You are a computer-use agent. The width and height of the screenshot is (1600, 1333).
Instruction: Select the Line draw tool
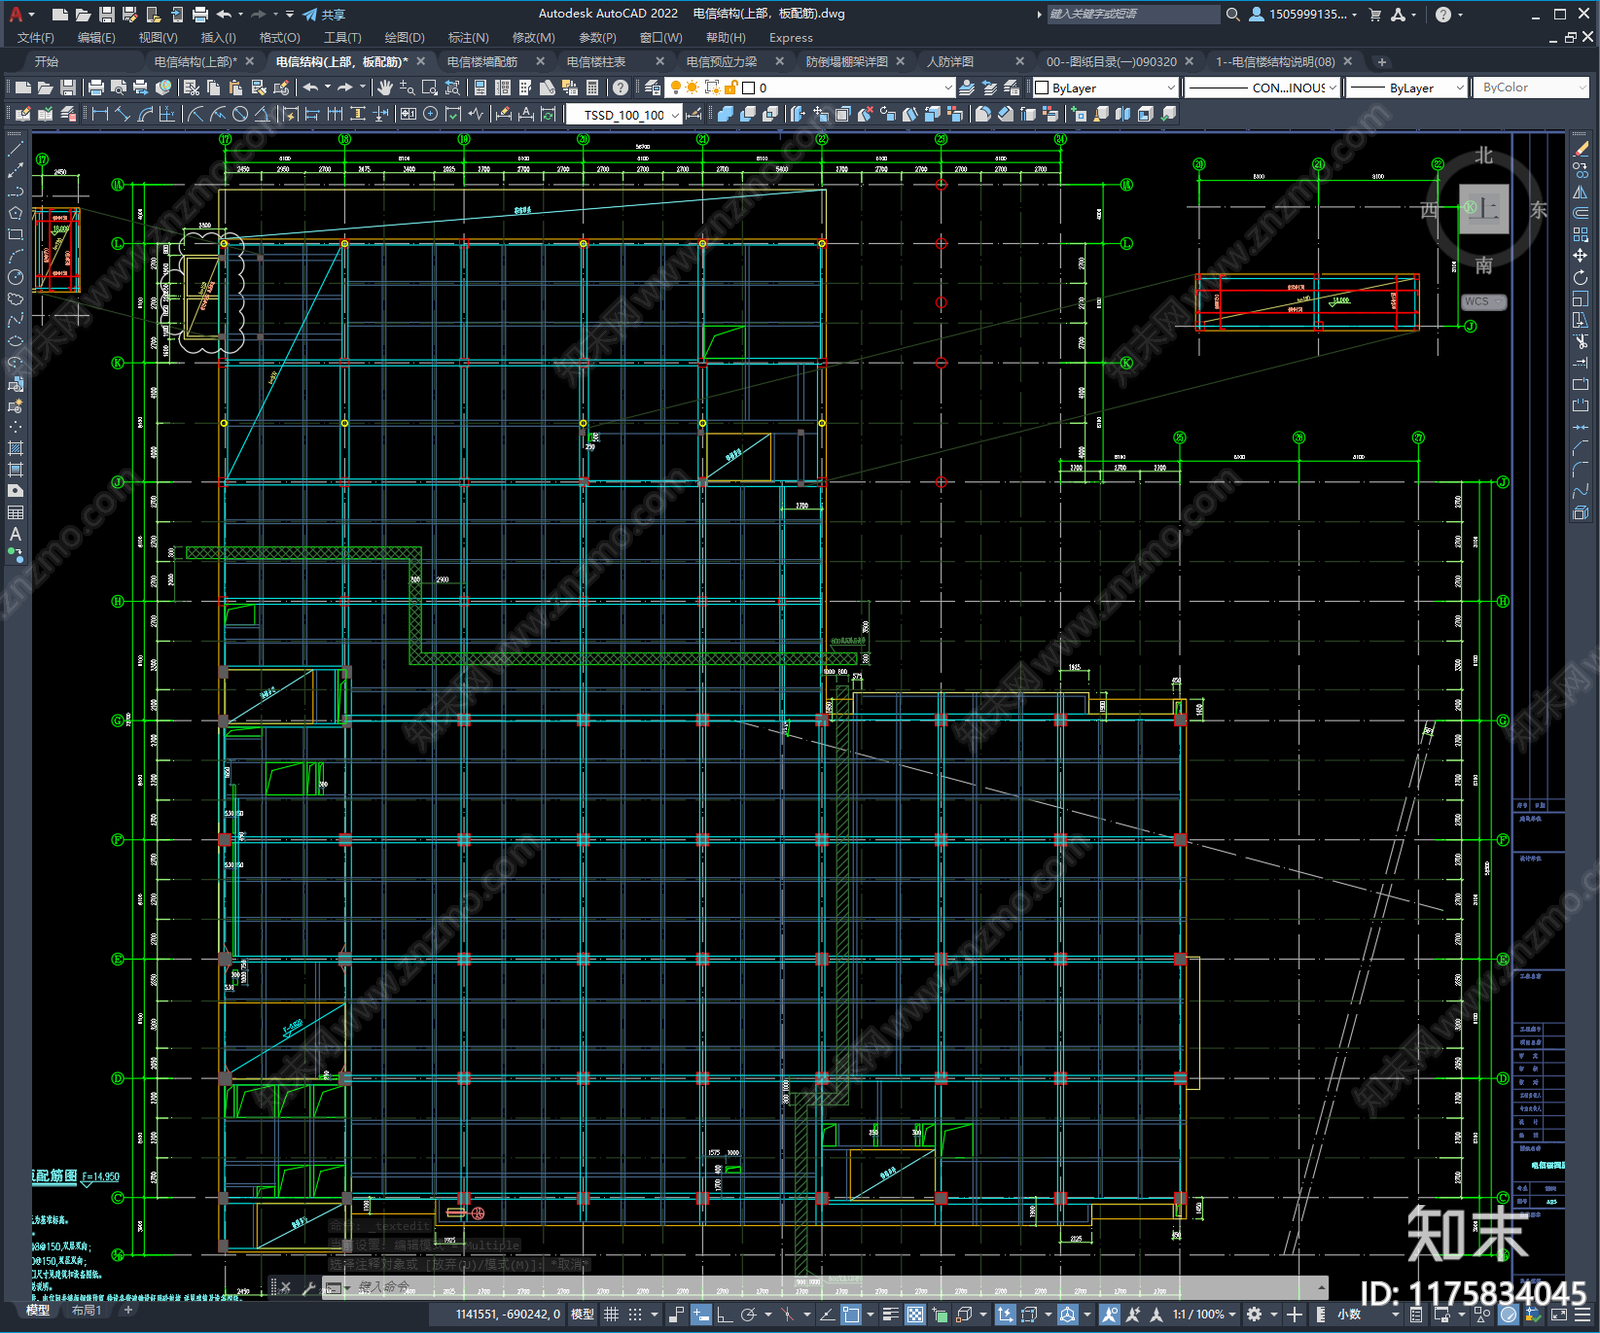point(15,148)
